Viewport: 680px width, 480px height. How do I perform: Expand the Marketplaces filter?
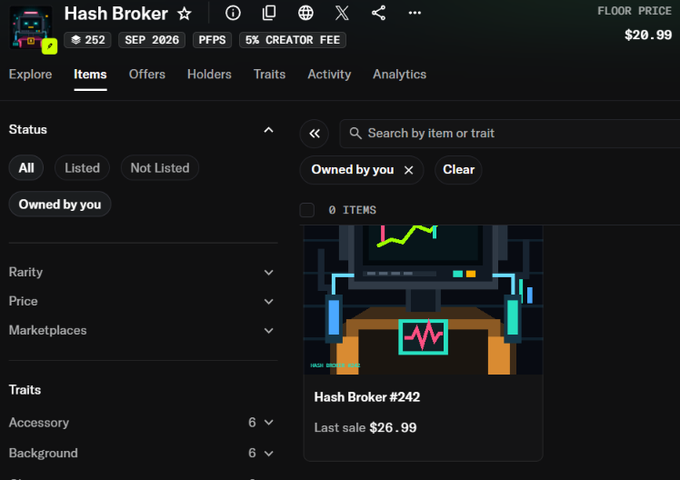pyautogui.click(x=141, y=330)
